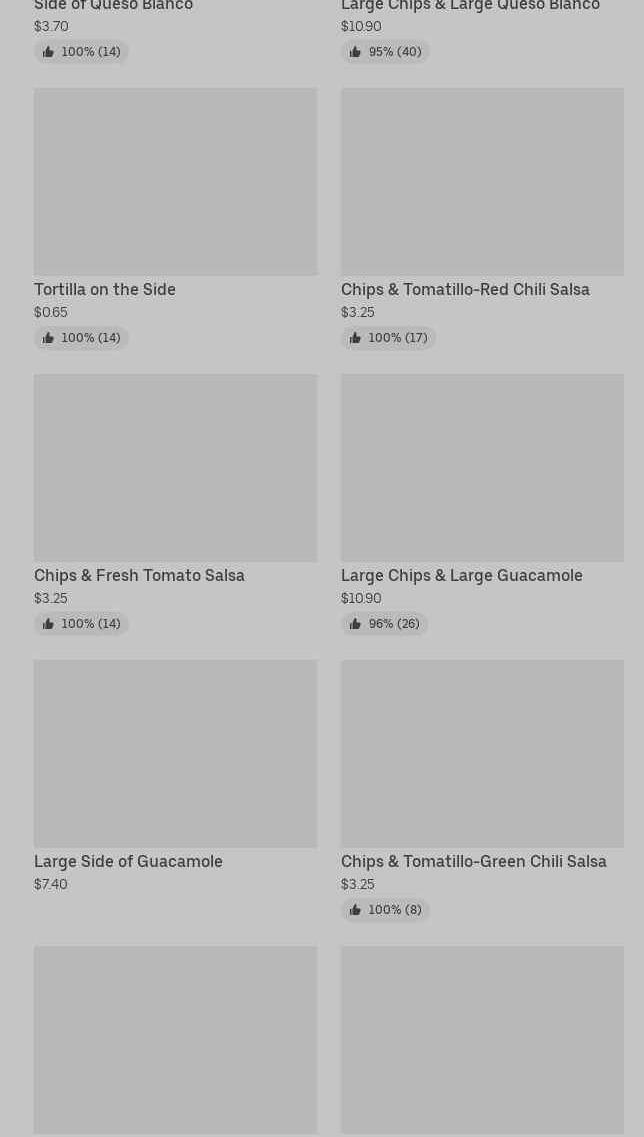Open the Large Chips & Large Guacamole image
The height and width of the screenshot is (1137, 644).
[482, 467]
